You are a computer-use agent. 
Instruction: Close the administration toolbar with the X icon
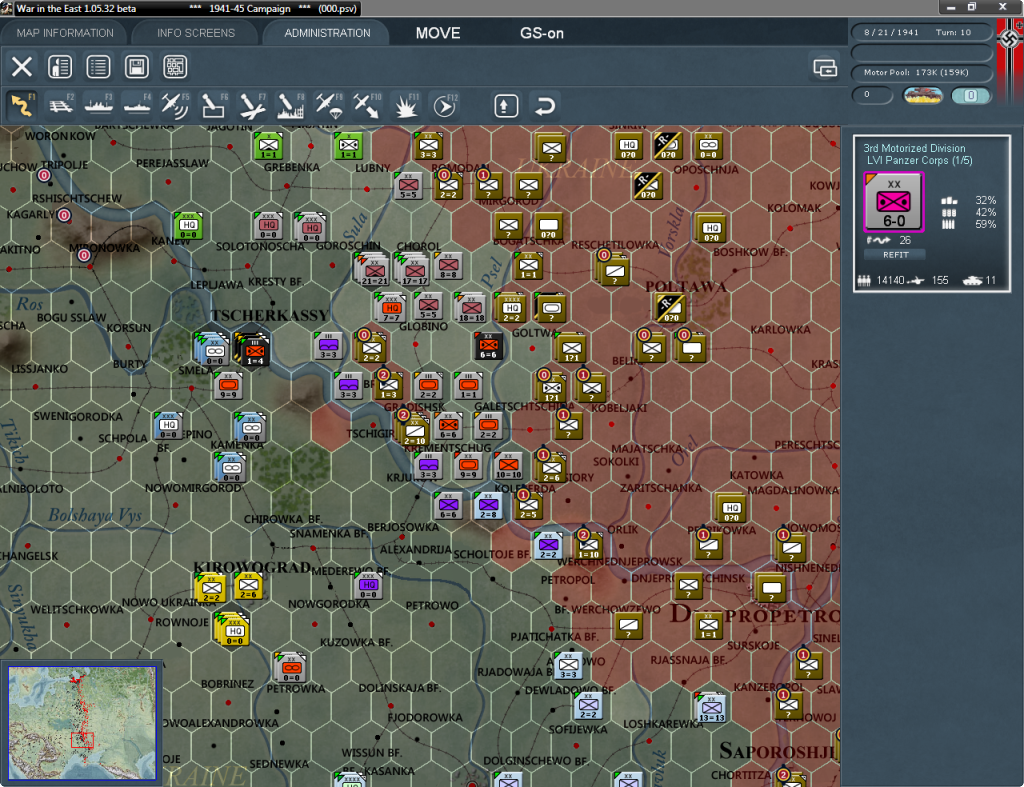tap(22, 67)
